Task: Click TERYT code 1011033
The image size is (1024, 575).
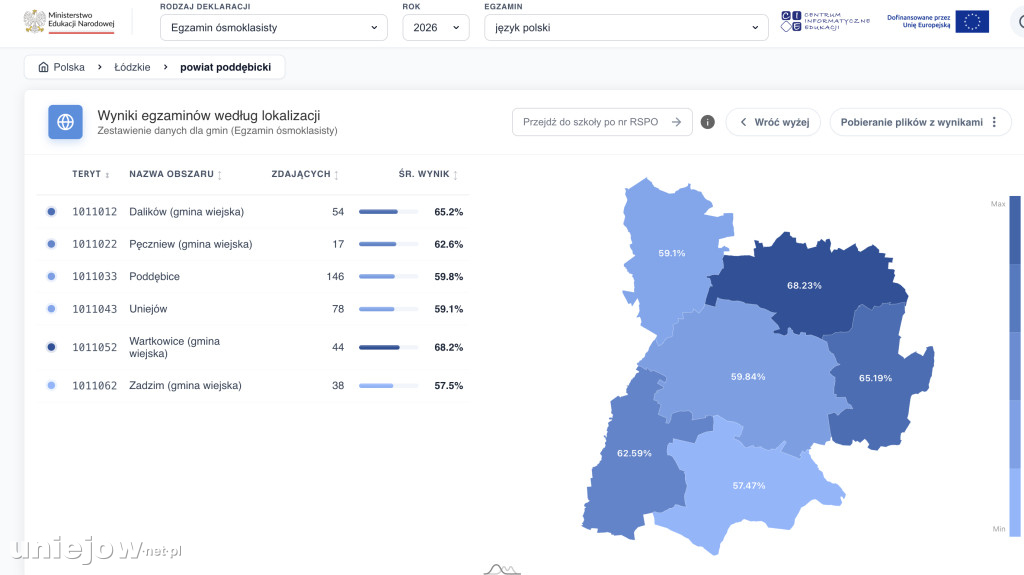Action: coord(95,276)
